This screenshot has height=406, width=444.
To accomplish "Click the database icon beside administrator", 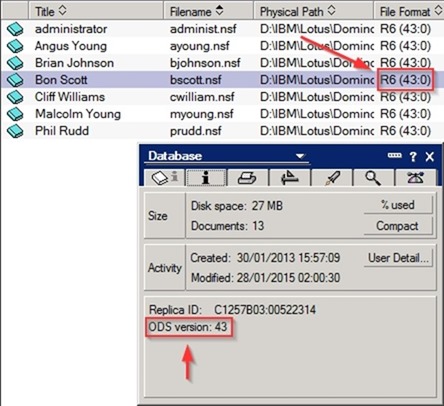I will (x=15, y=29).
